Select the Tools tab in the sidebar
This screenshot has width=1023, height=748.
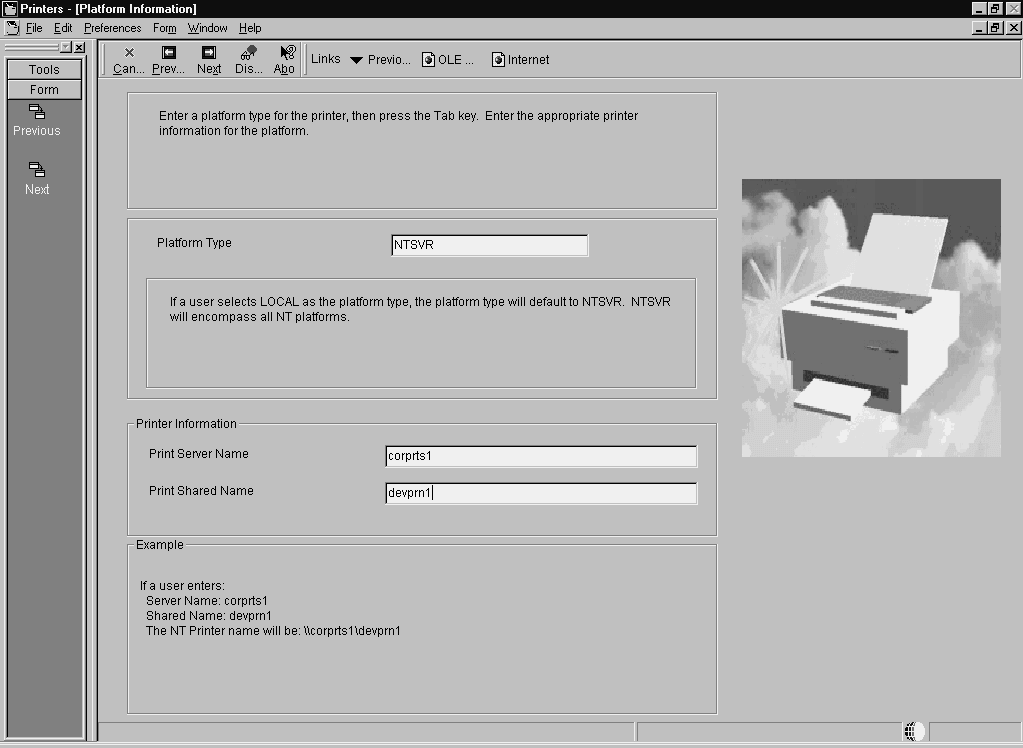(x=44, y=69)
